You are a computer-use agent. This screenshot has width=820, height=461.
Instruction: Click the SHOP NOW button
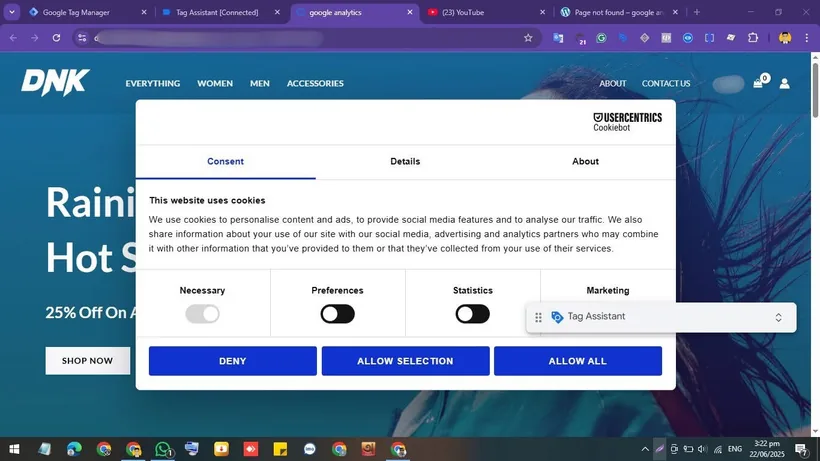[x=87, y=361]
